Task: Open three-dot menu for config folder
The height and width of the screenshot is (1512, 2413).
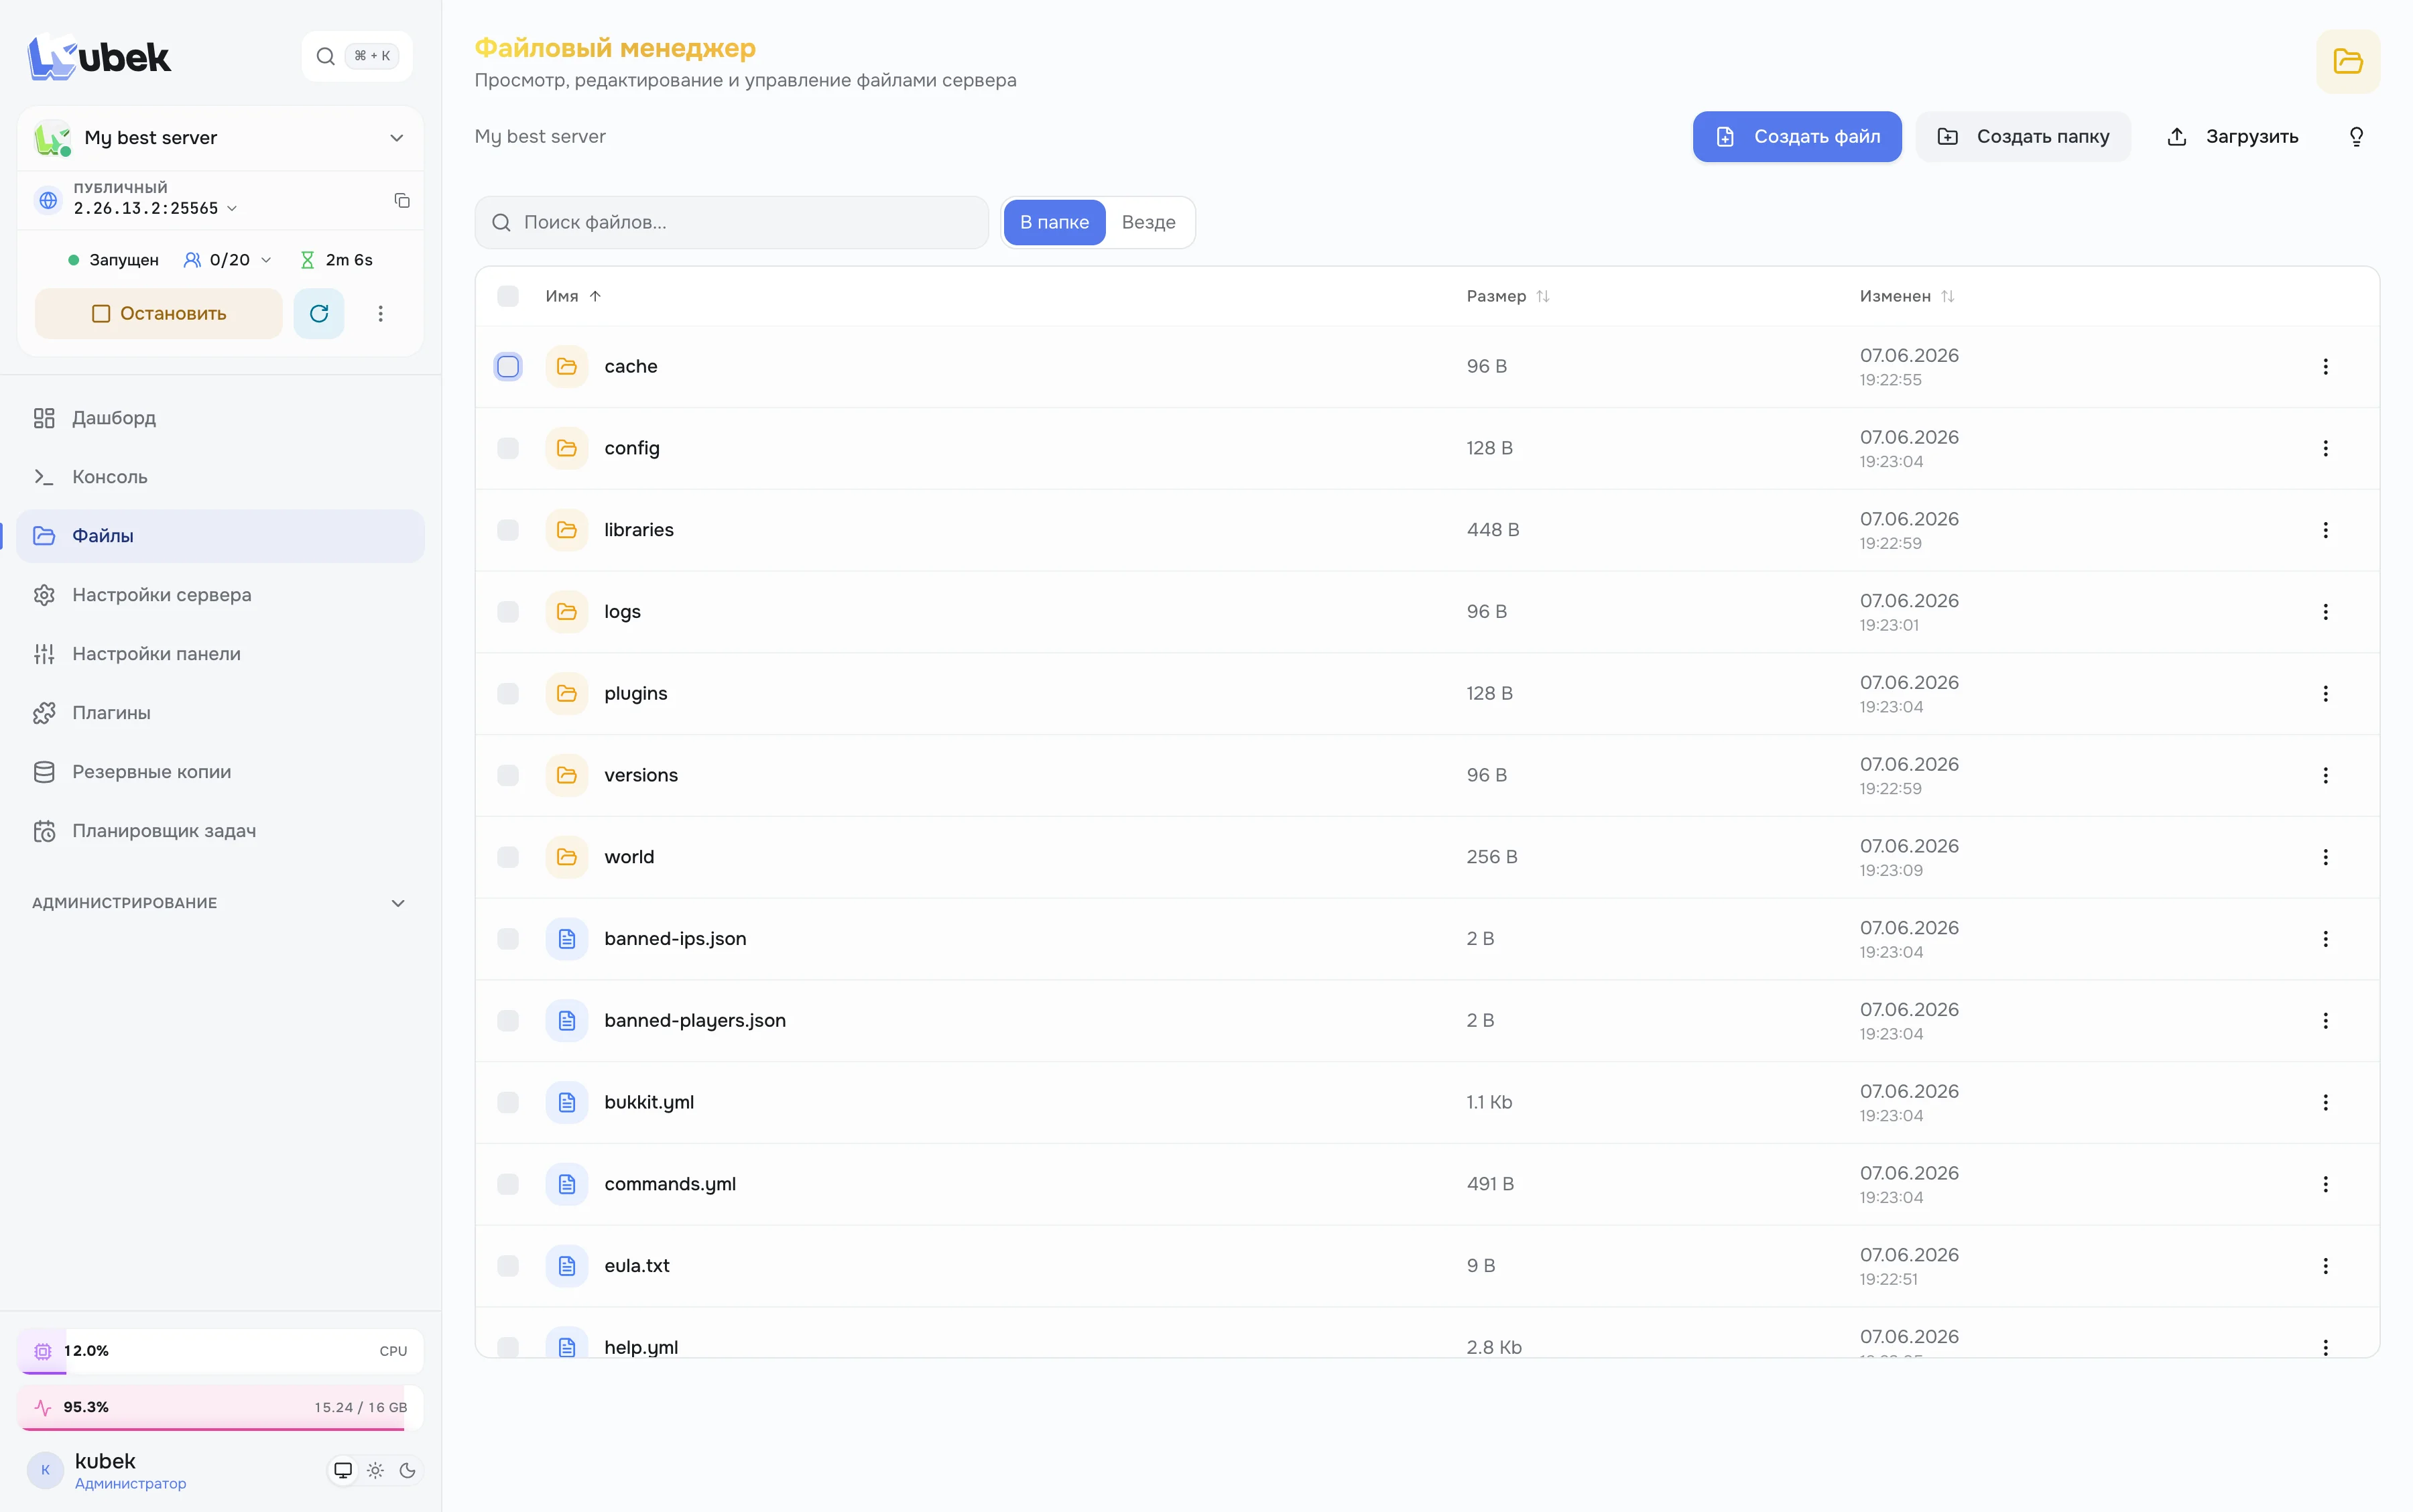Action: pyautogui.click(x=2325, y=449)
